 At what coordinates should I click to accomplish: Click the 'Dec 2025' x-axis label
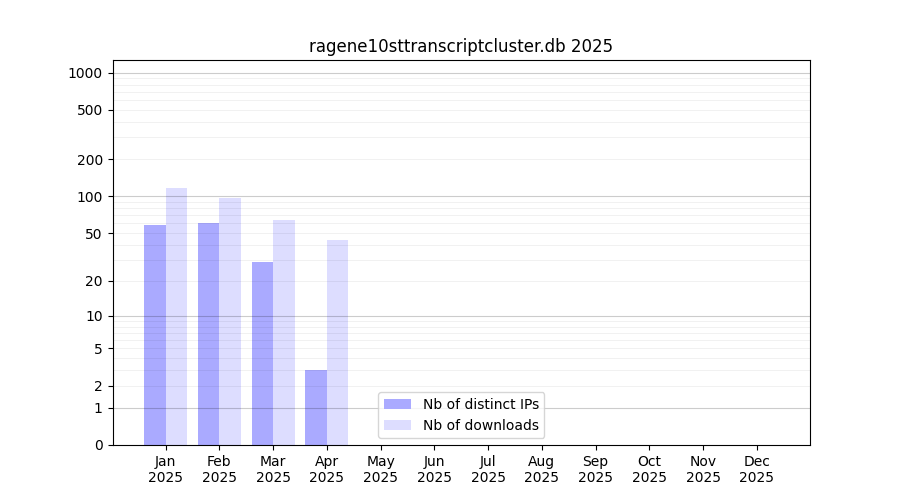tap(756, 469)
